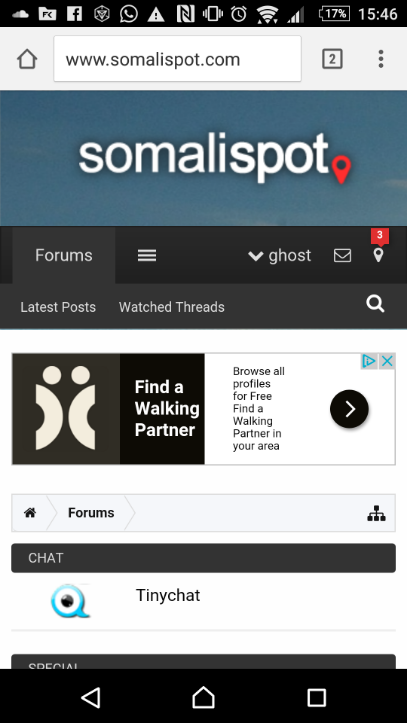Open the Tinychat forum link
This screenshot has height=723, width=408.
168,595
